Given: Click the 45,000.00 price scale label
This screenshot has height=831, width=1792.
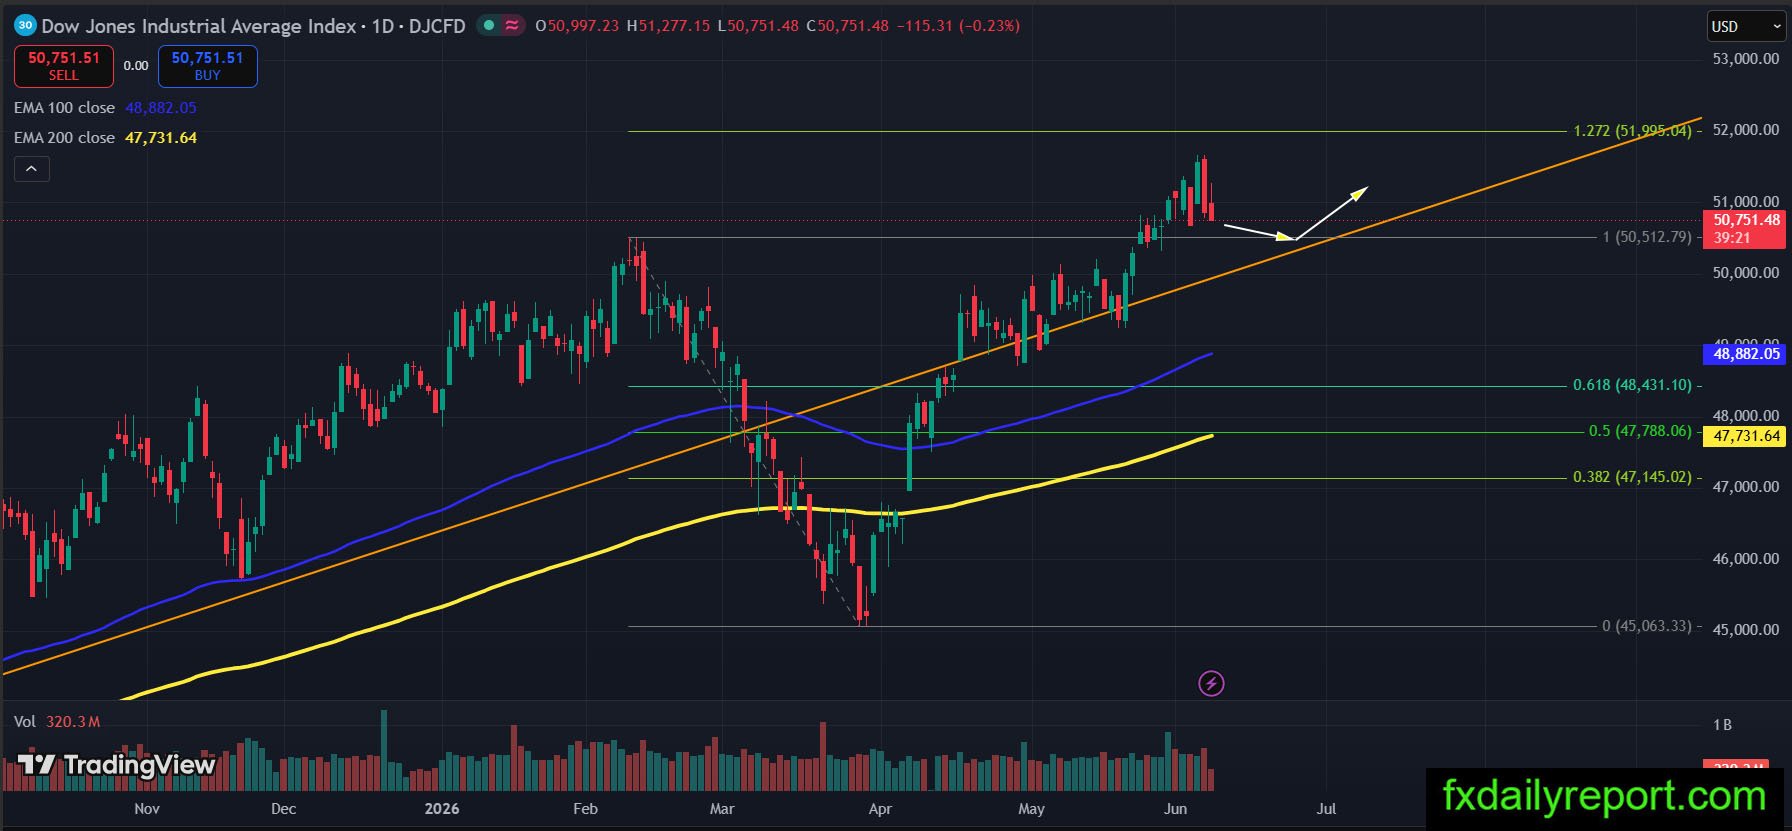Looking at the screenshot, I should [1746, 630].
